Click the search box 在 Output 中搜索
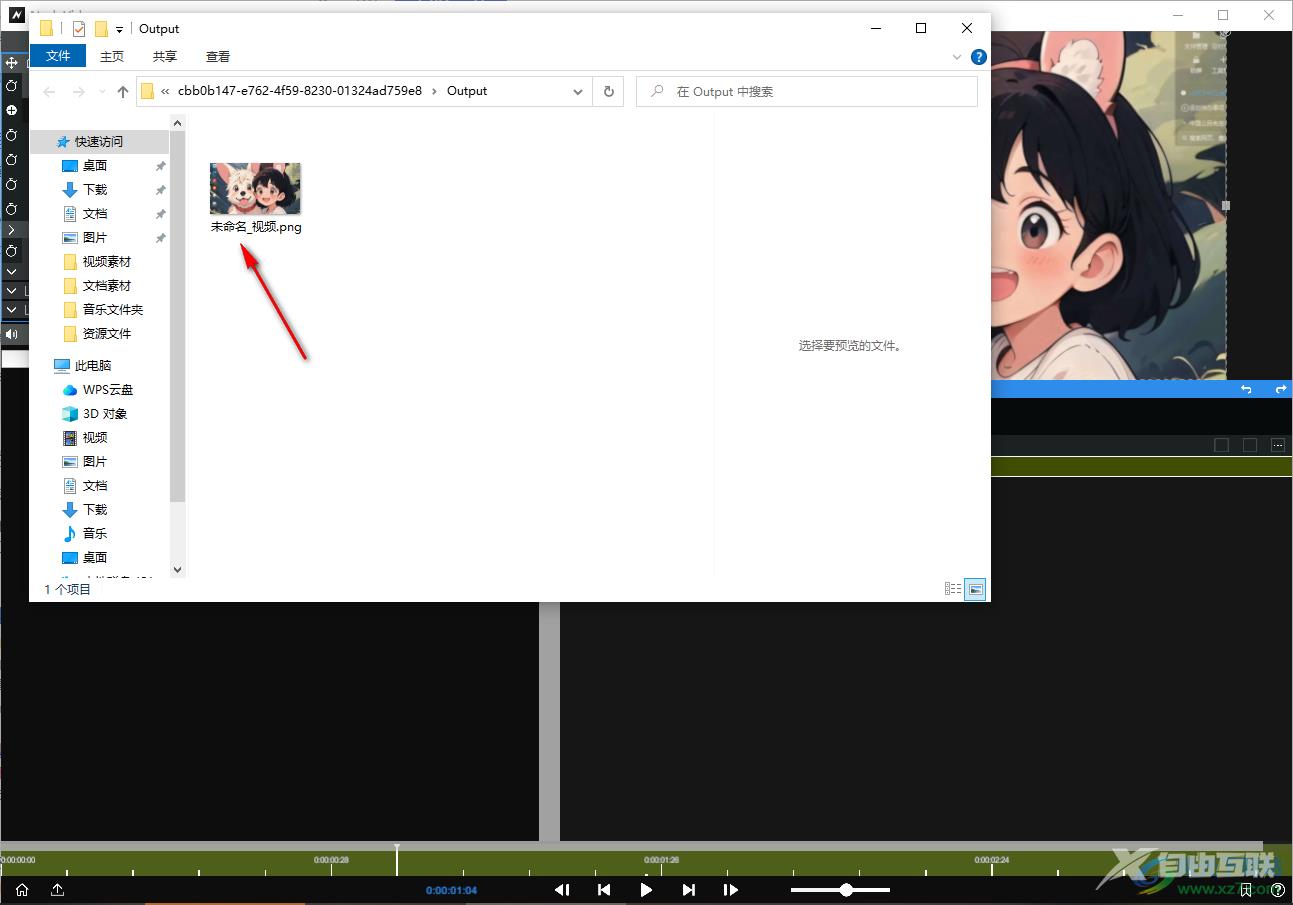This screenshot has height=905, width=1293. coord(807,91)
